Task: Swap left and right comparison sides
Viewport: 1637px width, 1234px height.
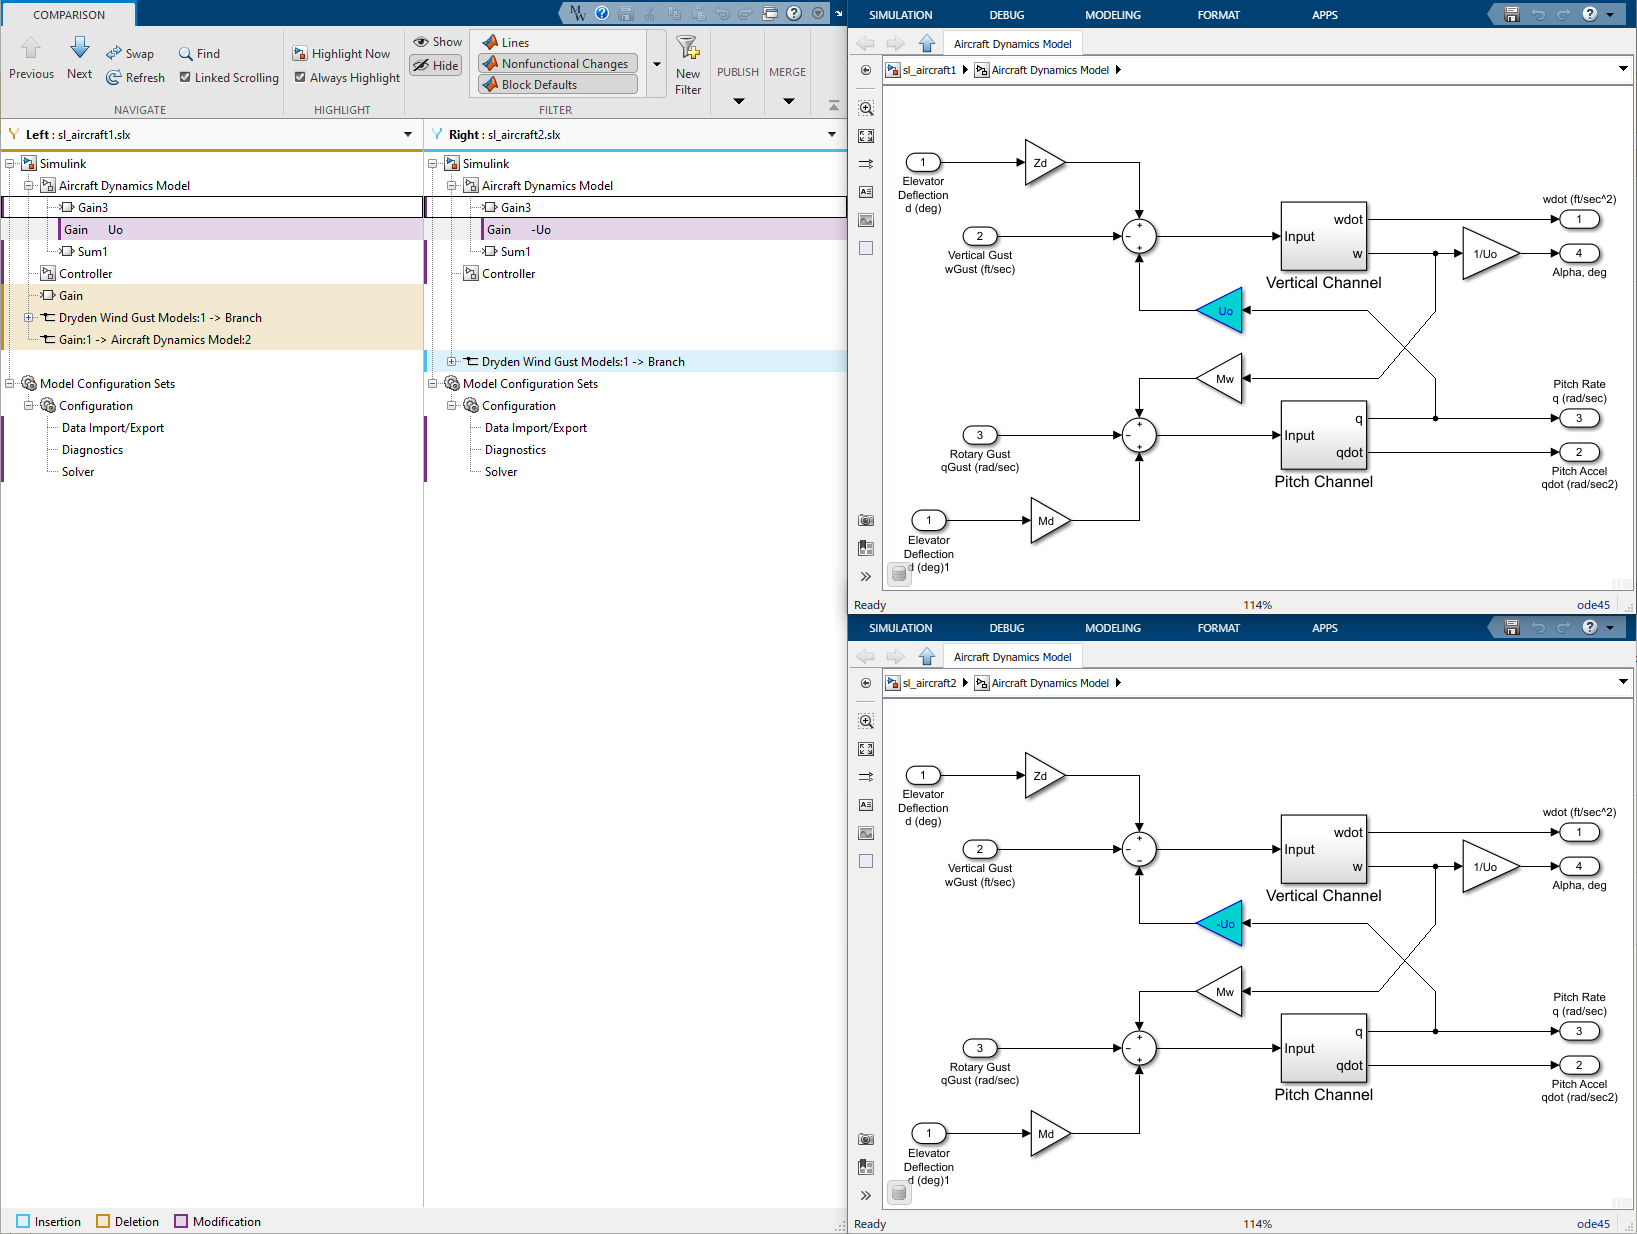Action: 130,54
